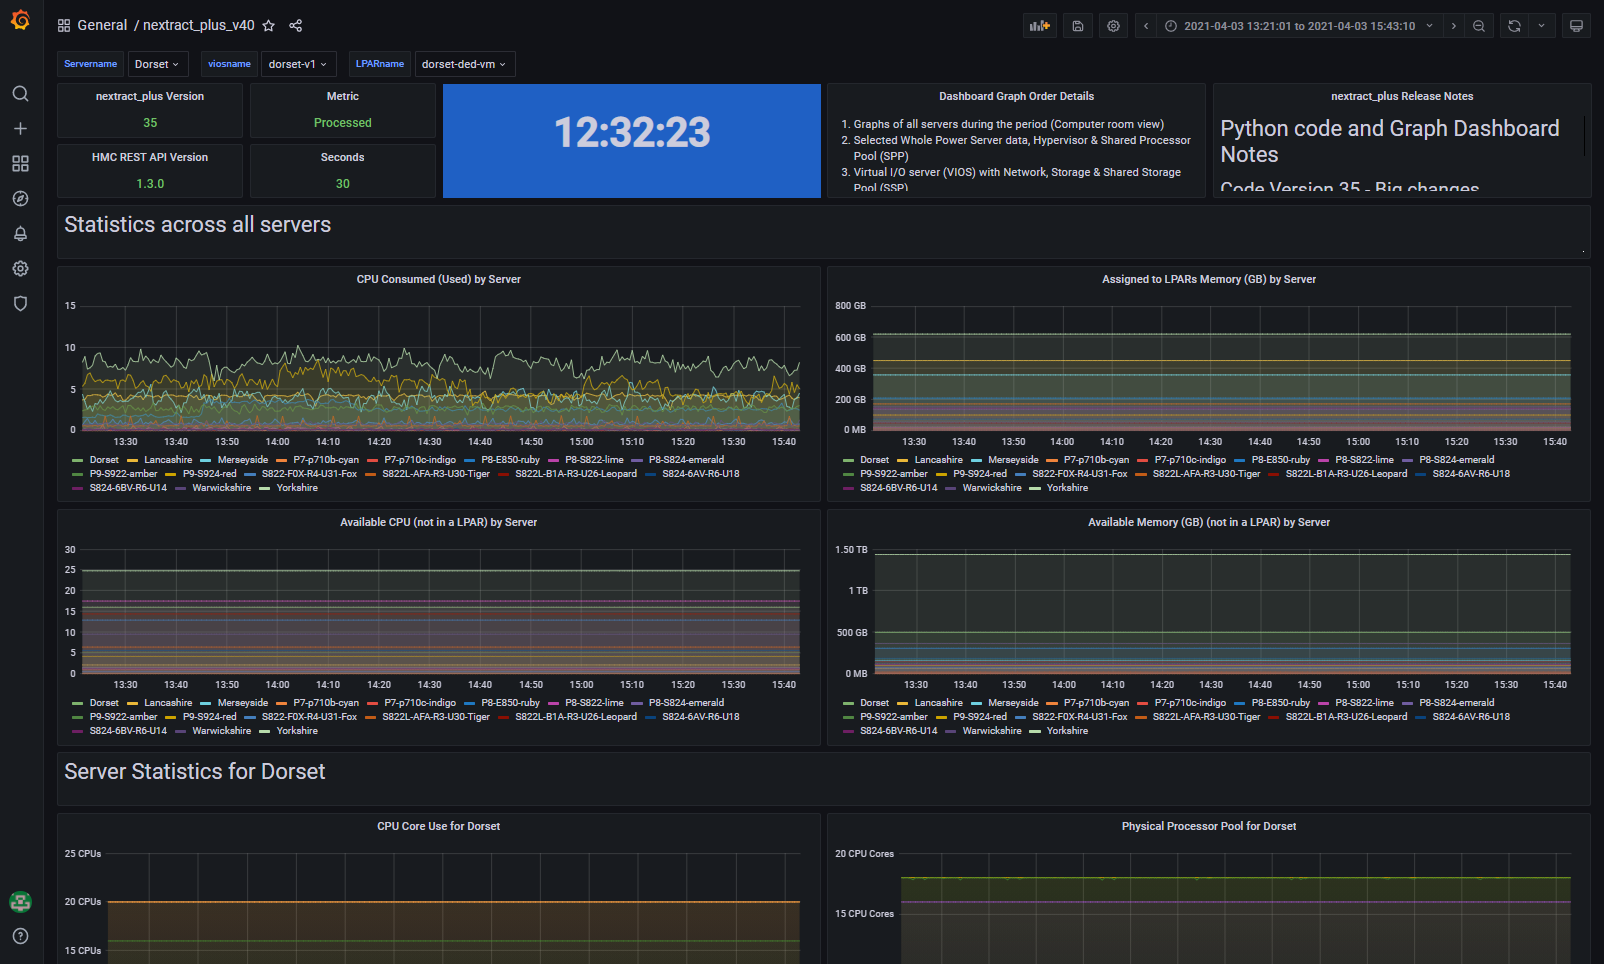Viewport: 1604px width, 964px height.
Task: Expand the Servername Dorset dropdown
Action: tap(157, 64)
